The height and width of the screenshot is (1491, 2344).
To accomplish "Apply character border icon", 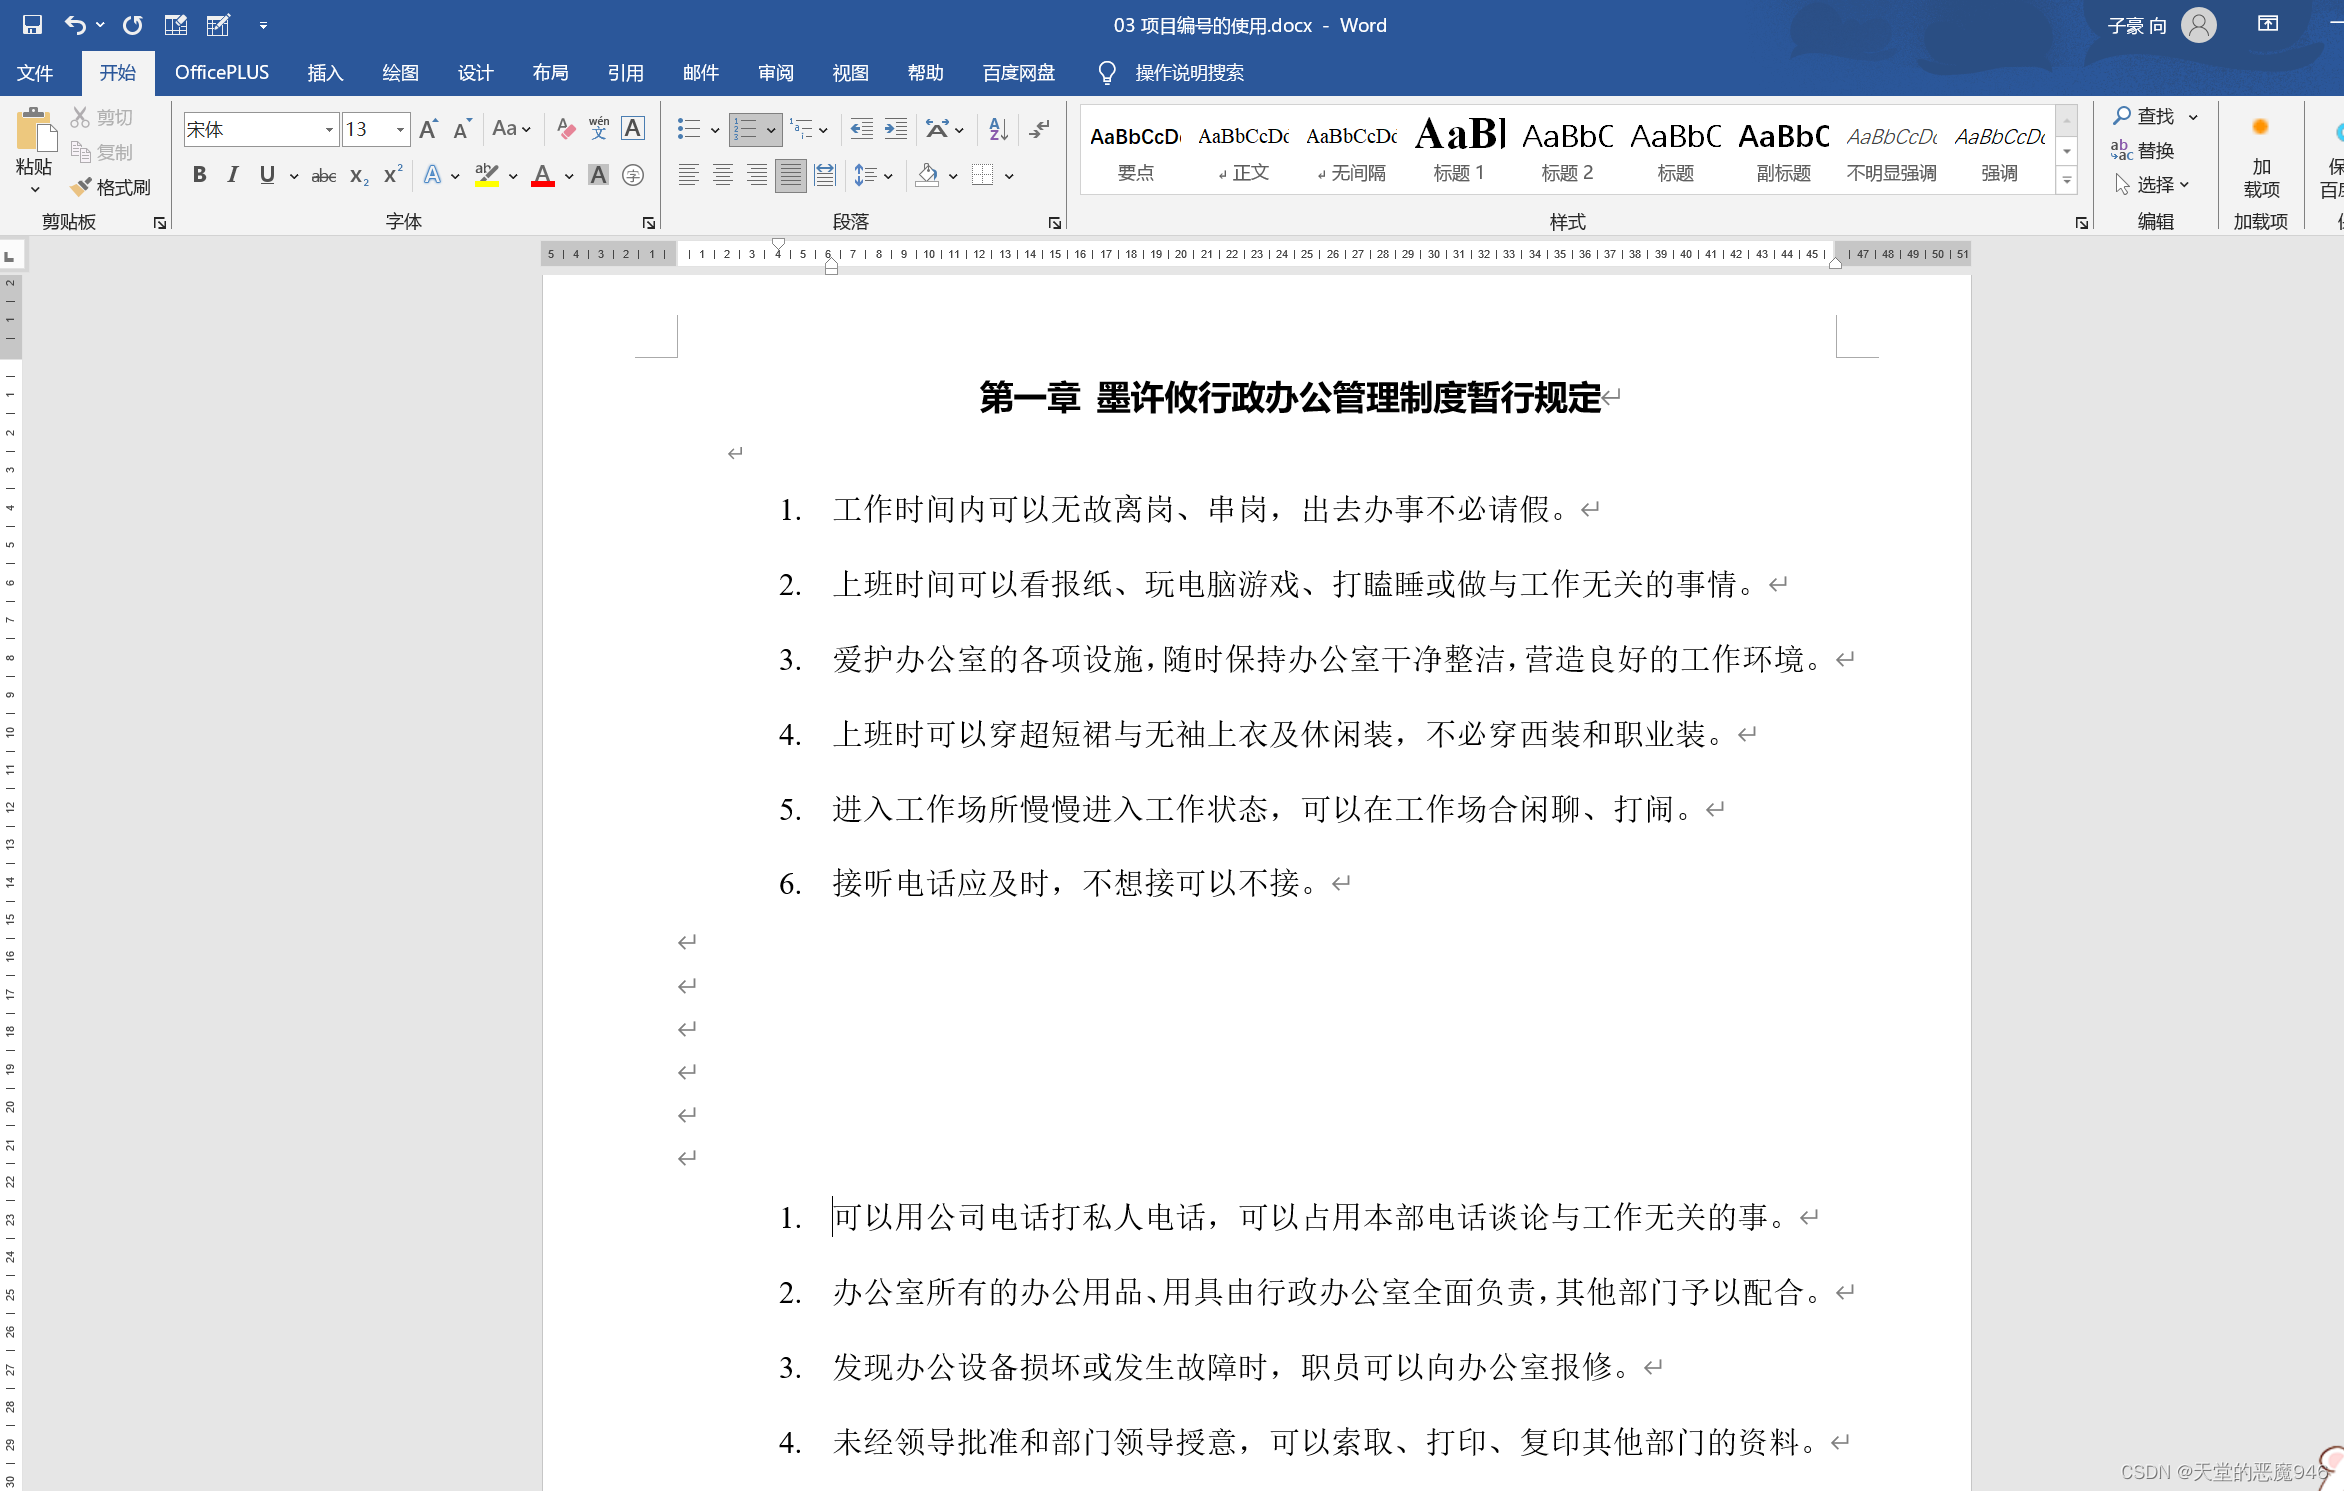I will (x=633, y=129).
